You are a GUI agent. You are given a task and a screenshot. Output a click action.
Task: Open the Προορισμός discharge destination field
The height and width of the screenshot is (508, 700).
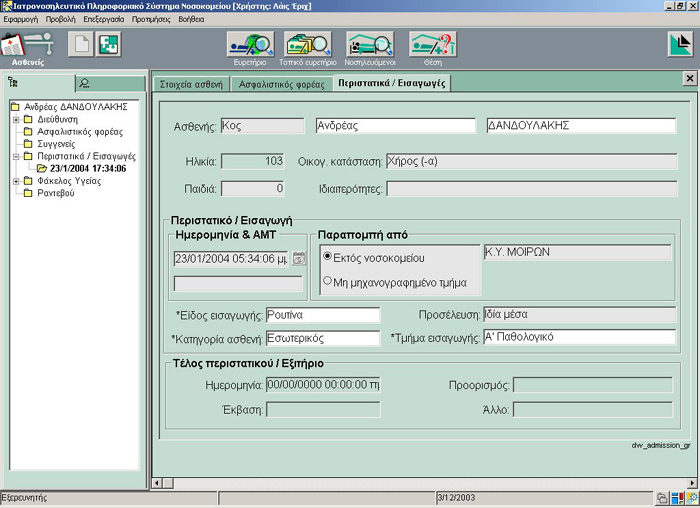592,385
